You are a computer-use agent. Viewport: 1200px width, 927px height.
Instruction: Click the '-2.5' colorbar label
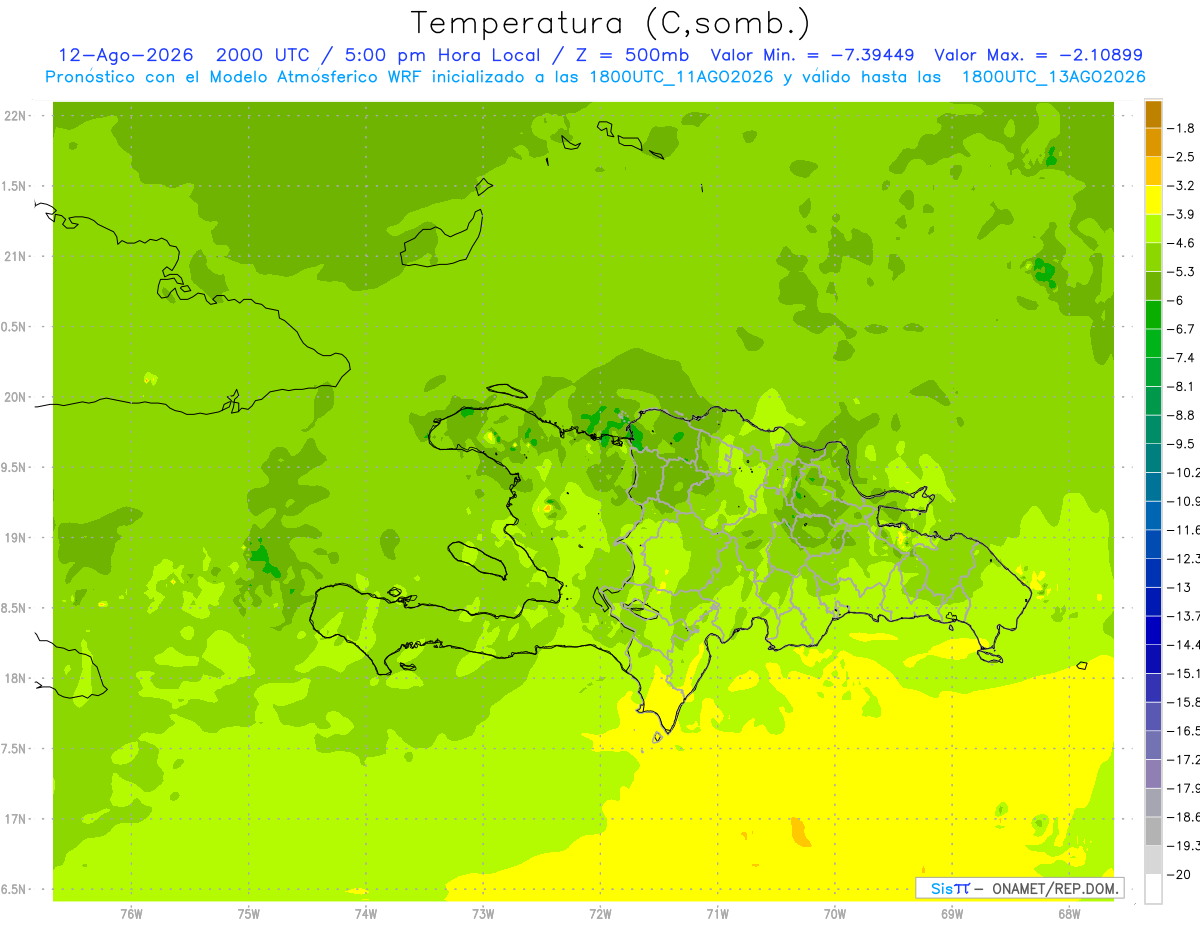(1183, 157)
